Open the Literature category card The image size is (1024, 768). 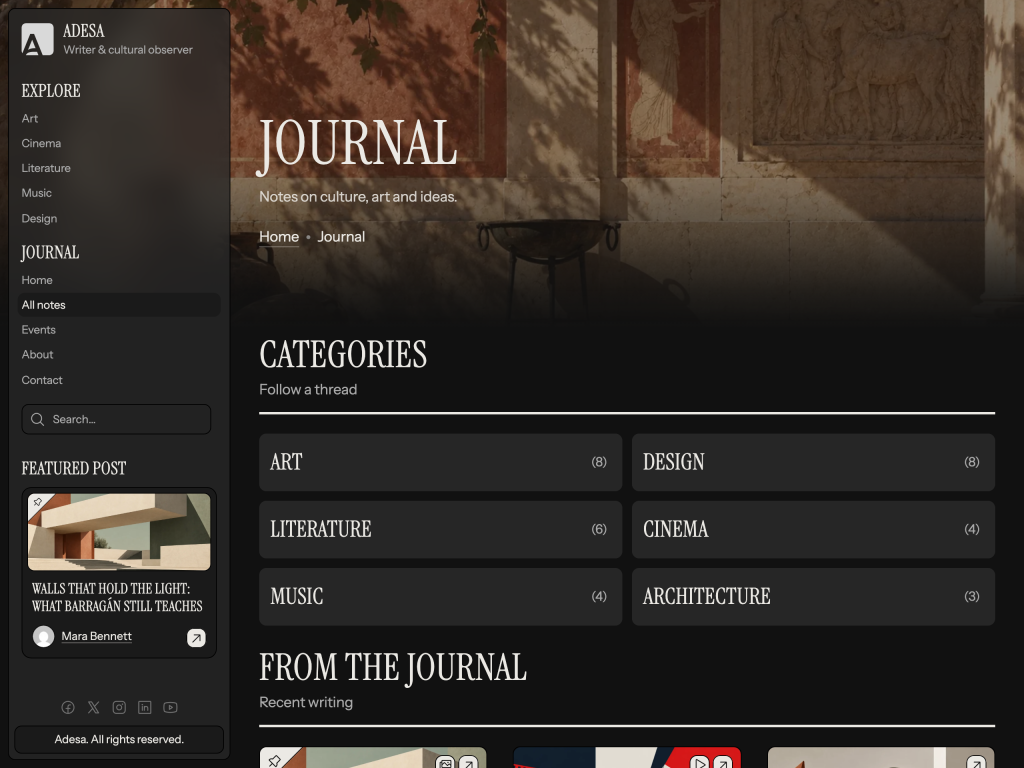coord(440,530)
